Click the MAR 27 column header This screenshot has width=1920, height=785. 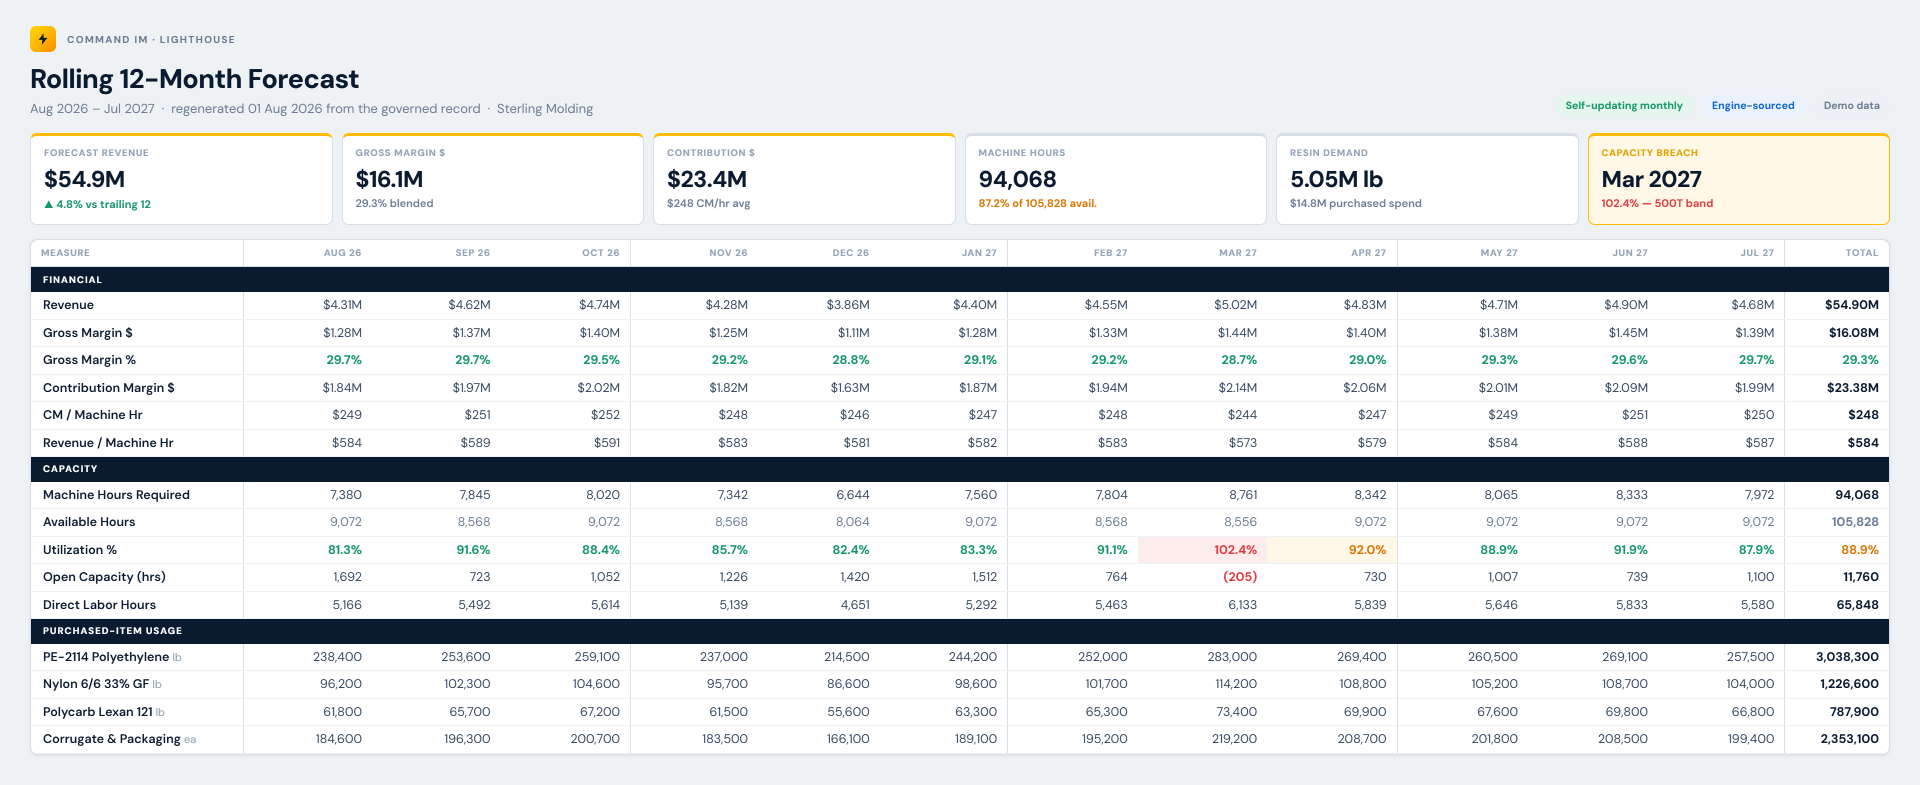(x=1237, y=253)
